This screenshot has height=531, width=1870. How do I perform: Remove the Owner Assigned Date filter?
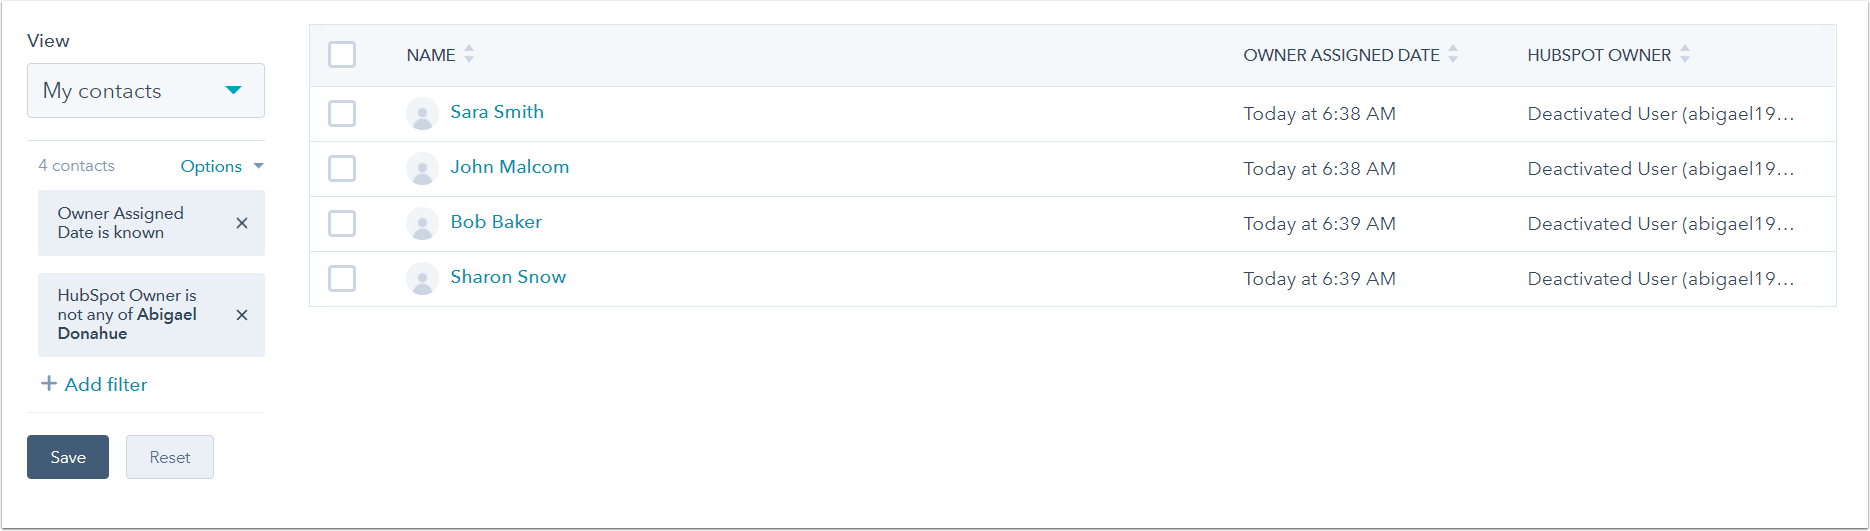click(x=242, y=223)
